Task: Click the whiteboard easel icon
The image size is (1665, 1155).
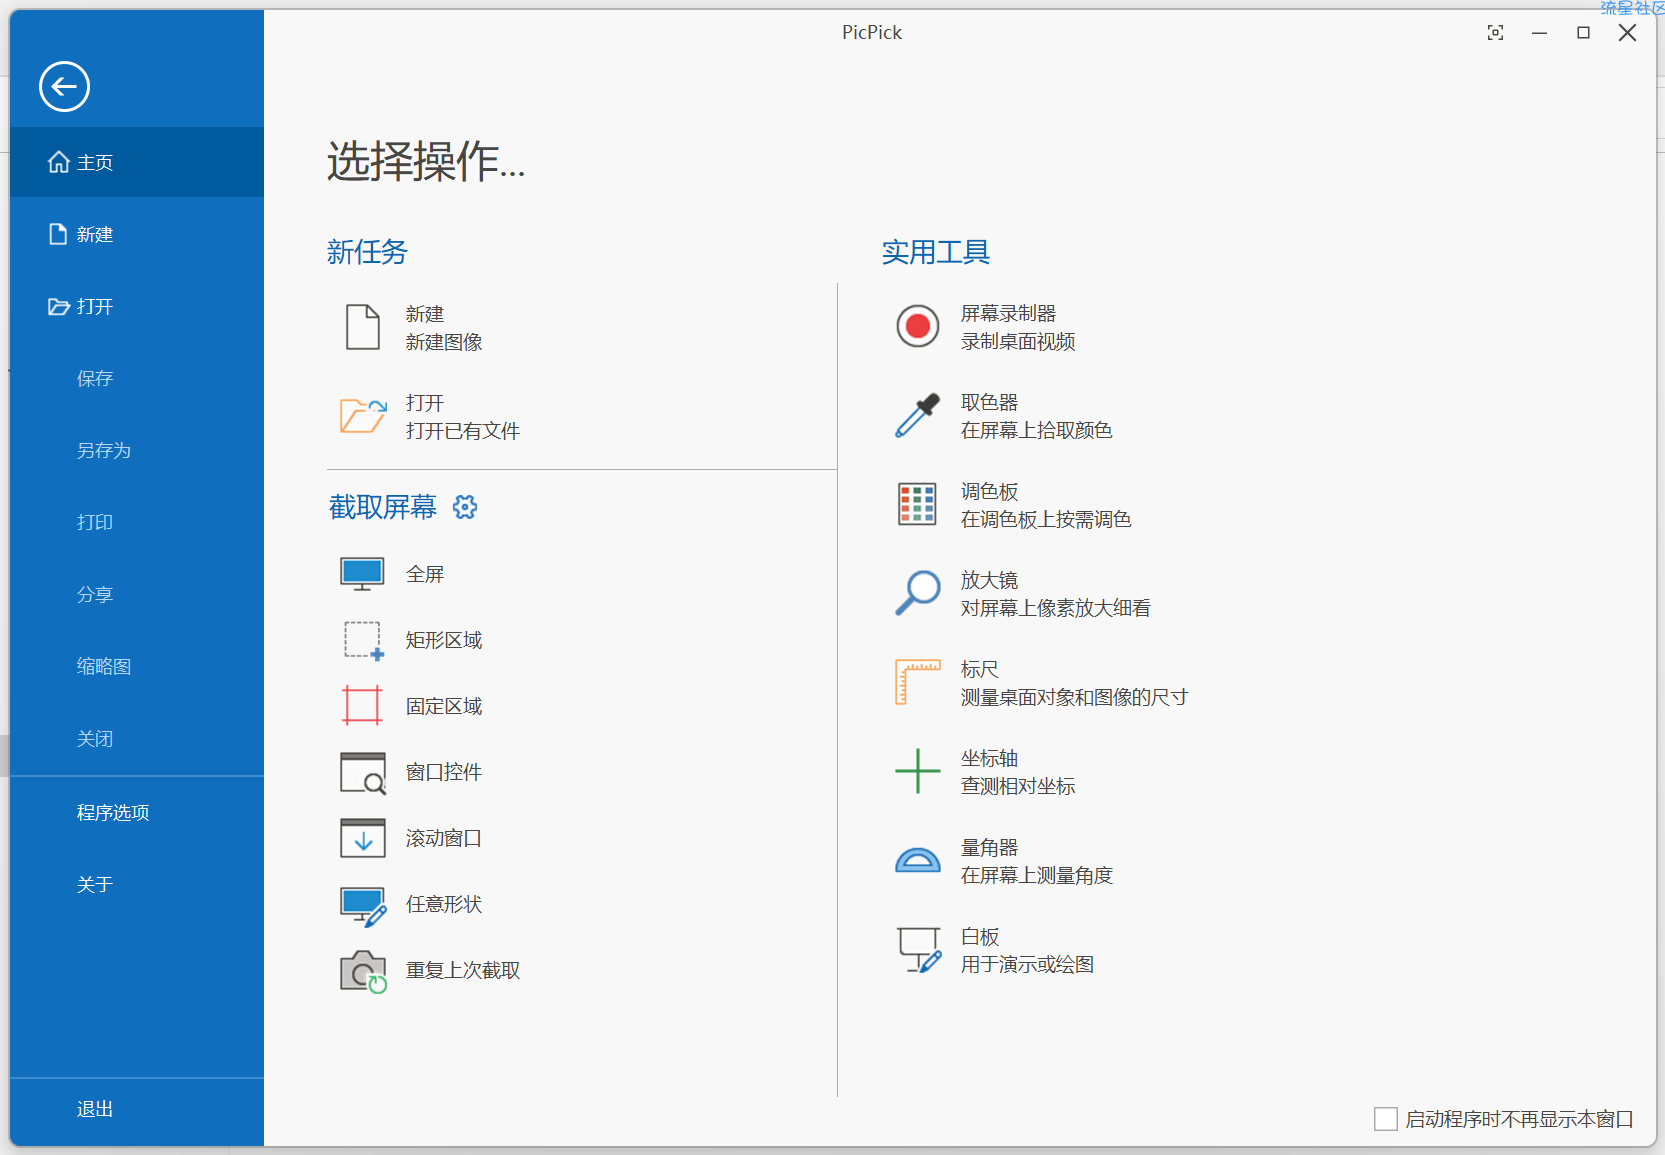Action: tap(919, 950)
